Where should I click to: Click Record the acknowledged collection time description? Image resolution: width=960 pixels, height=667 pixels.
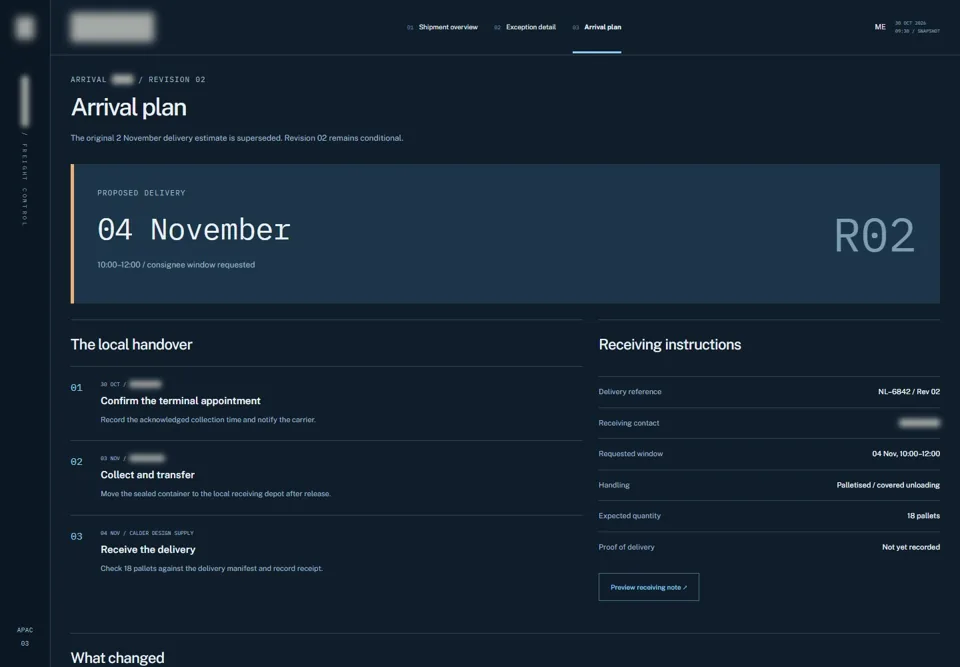(208, 420)
